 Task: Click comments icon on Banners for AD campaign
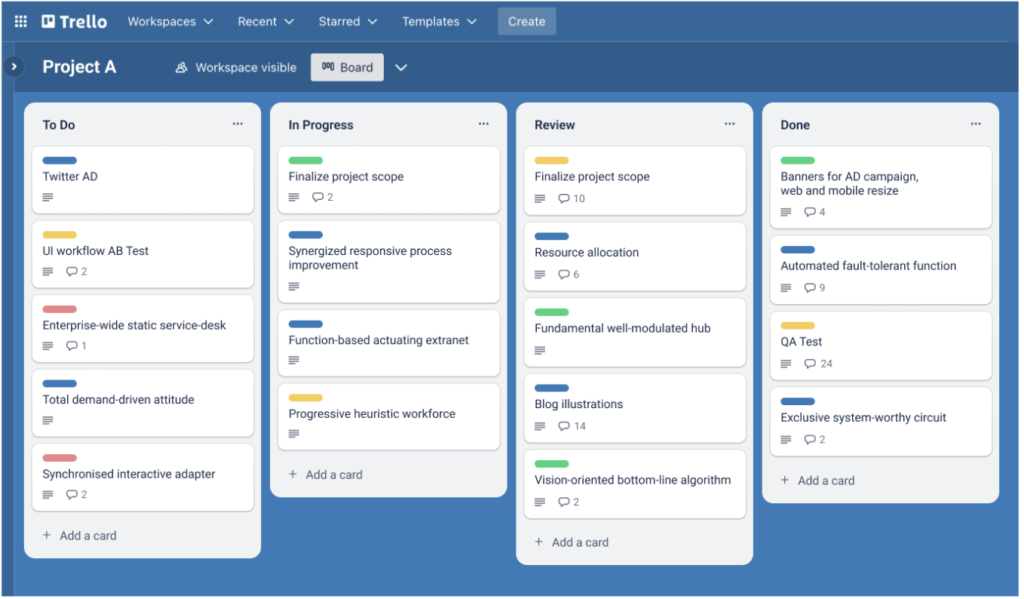click(x=810, y=212)
